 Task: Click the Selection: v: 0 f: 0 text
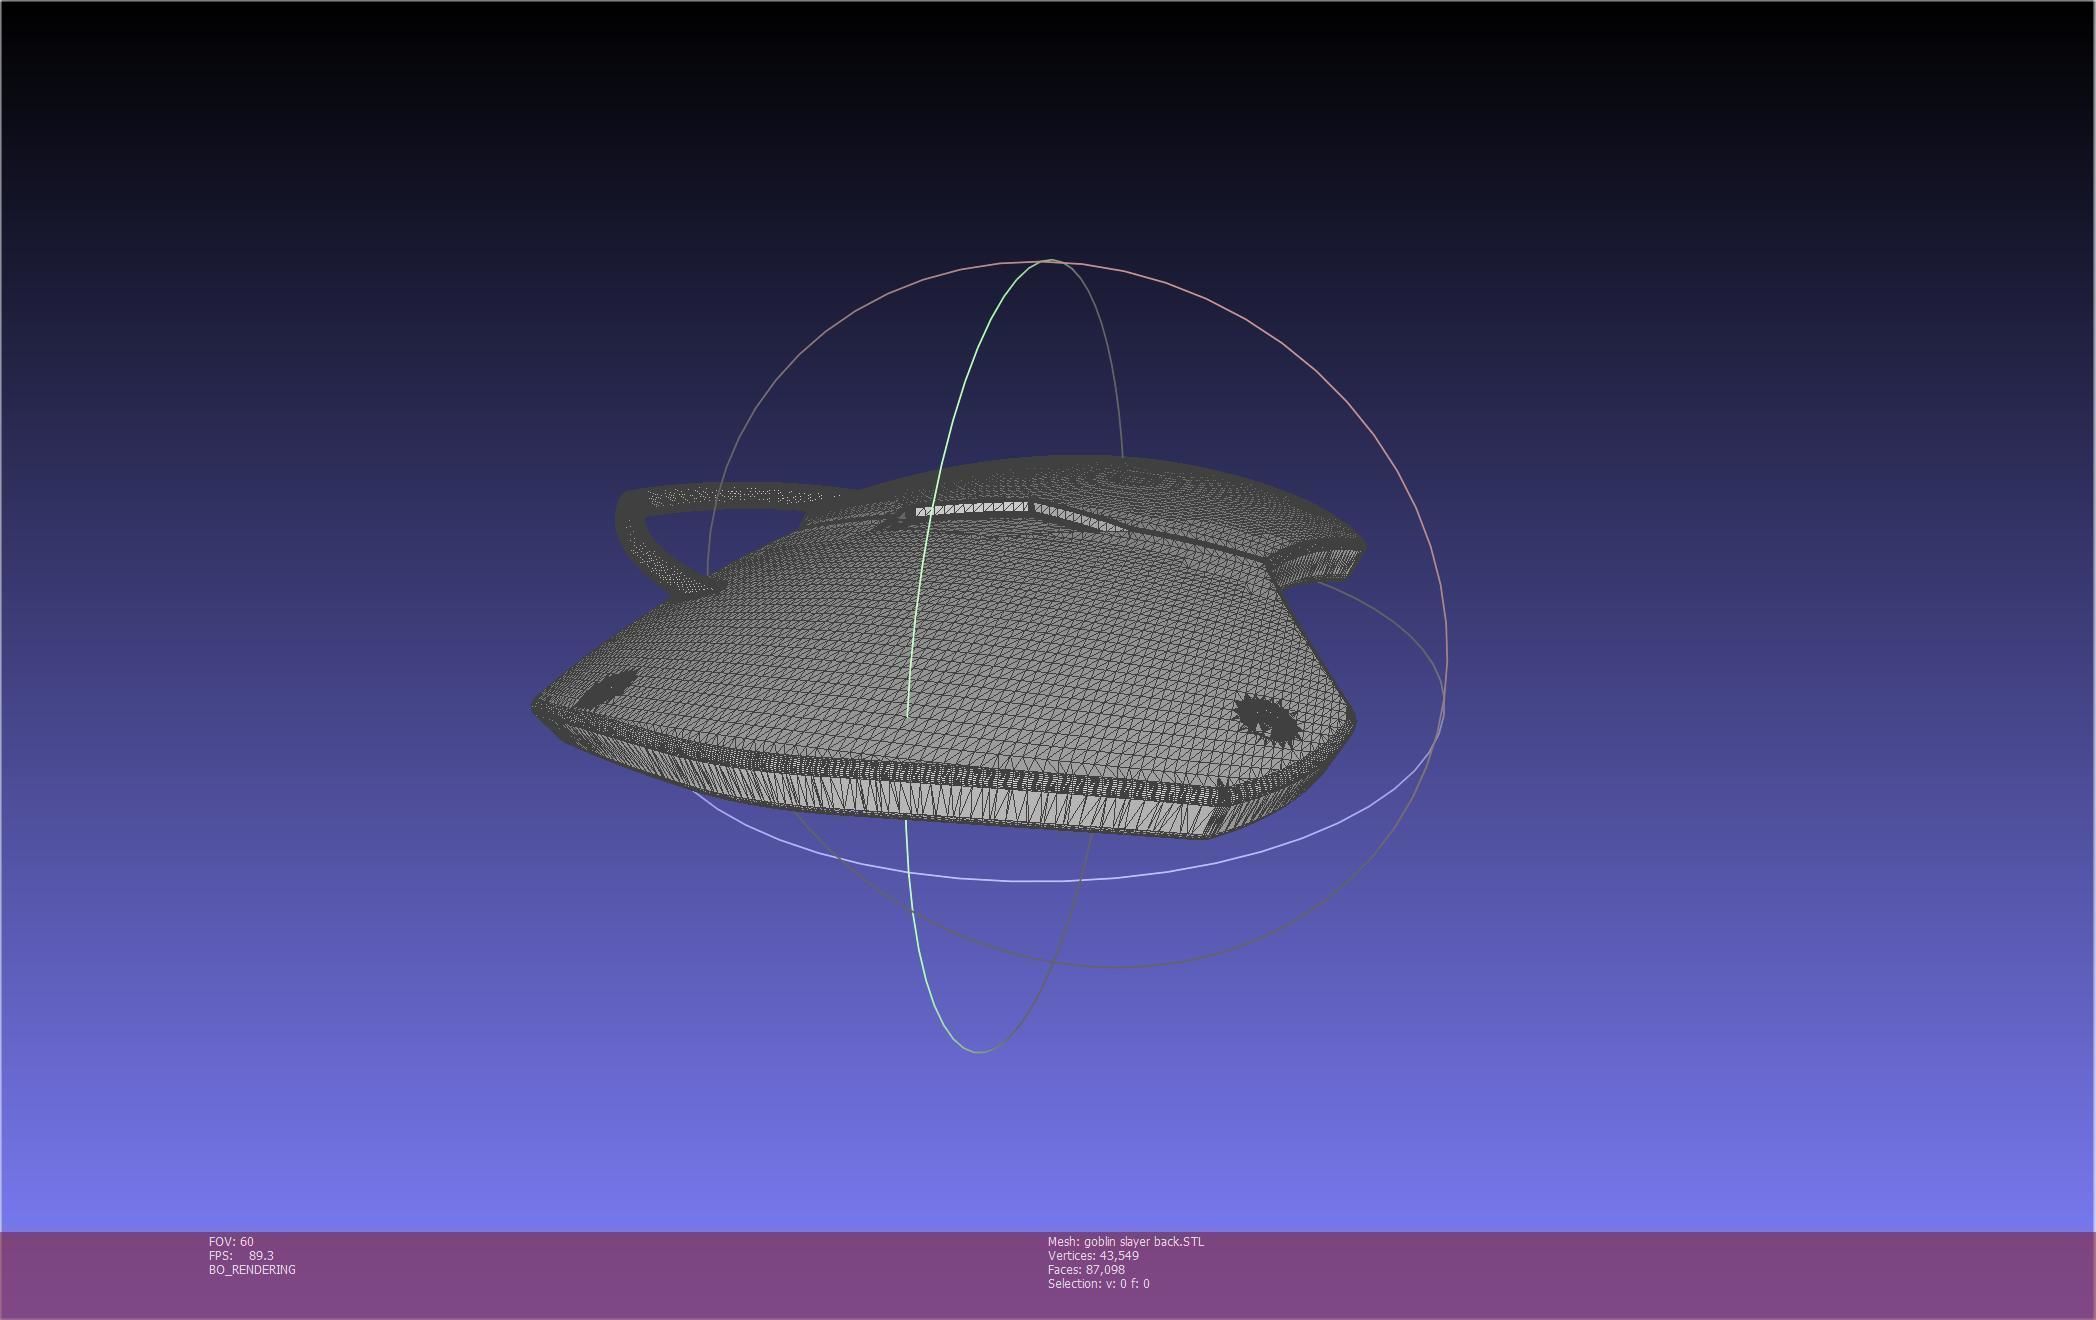tap(1098, 1284)
